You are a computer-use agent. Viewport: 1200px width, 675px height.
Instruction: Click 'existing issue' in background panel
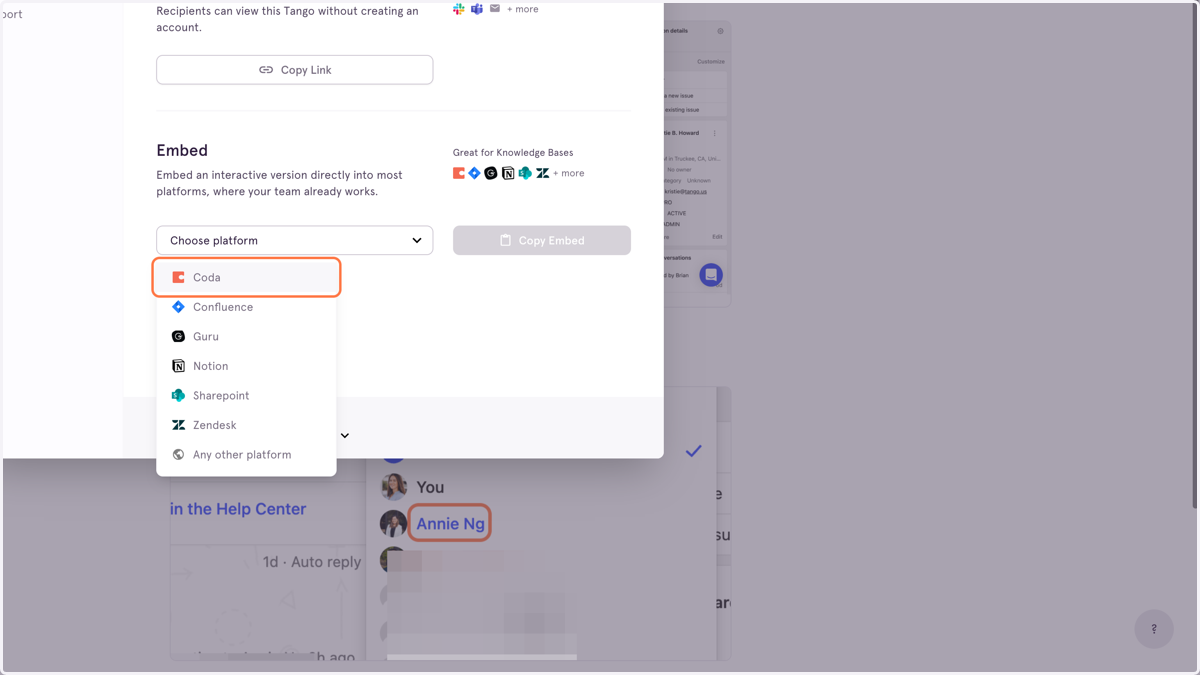tap(681, 110)
